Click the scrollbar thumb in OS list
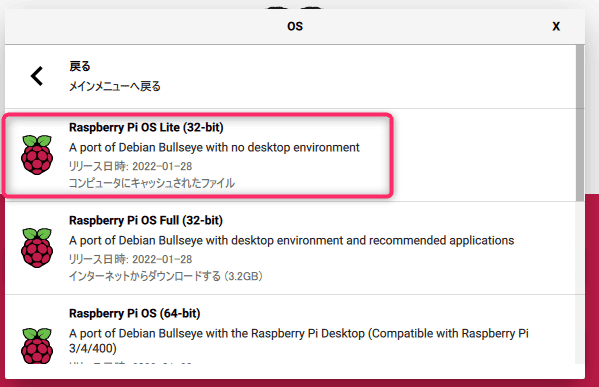The image size is (599, 387). click(580, 122)
